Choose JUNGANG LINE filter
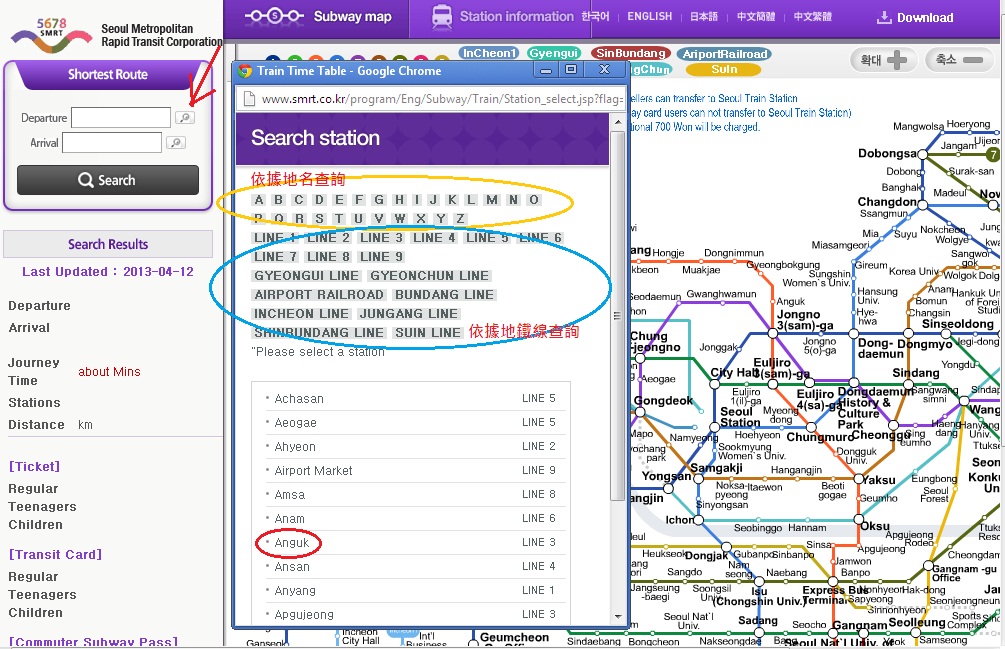Image resolution: width=1005 pixels, height=649 pixels. pyautogui.click(x=408, y=314)
